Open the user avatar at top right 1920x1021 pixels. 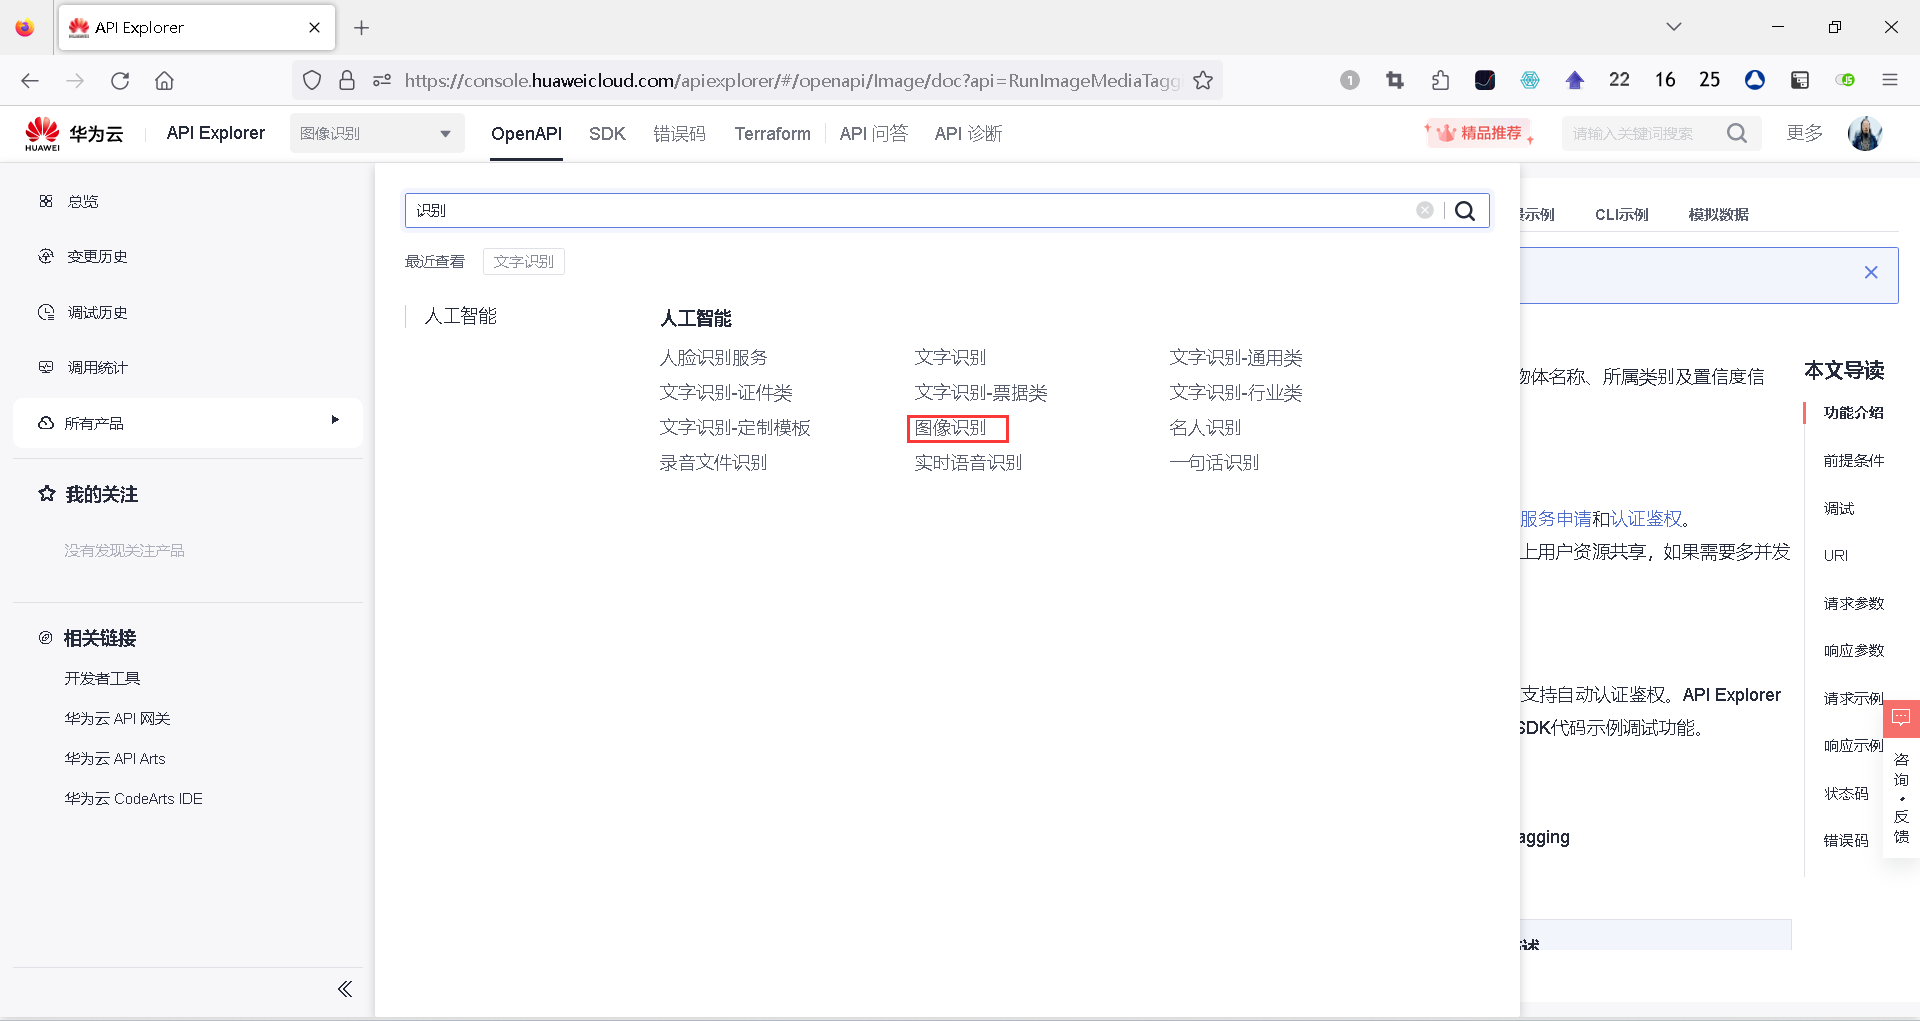[1866, 132]
